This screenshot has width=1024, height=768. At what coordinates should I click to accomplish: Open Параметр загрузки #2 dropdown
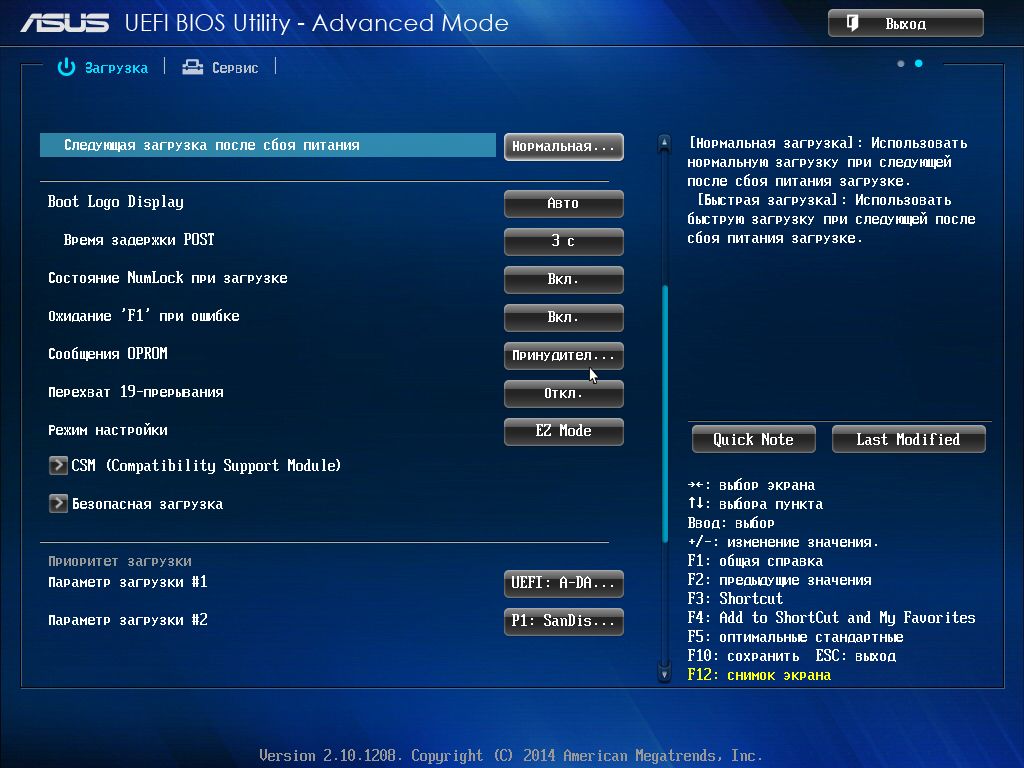(564, 621)
